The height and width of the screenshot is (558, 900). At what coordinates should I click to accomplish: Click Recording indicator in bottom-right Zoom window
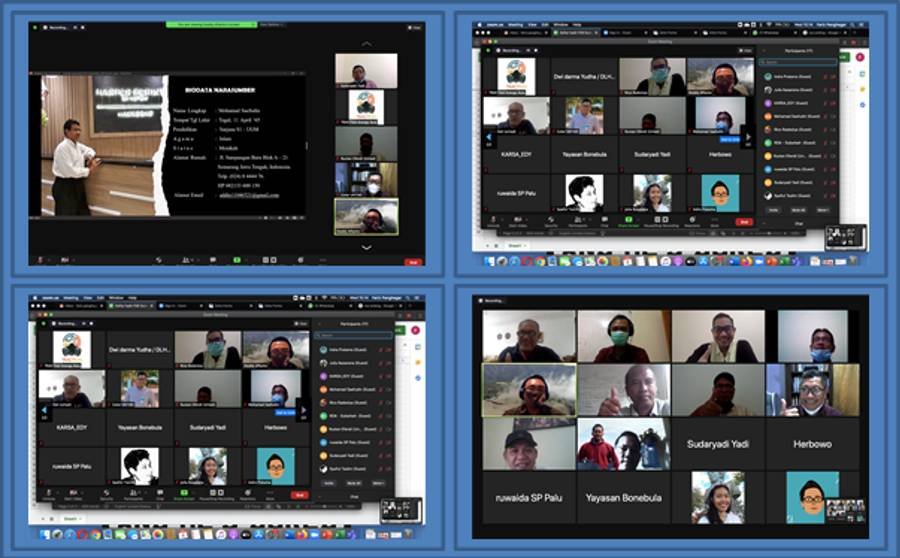click(x=494, y=300)
